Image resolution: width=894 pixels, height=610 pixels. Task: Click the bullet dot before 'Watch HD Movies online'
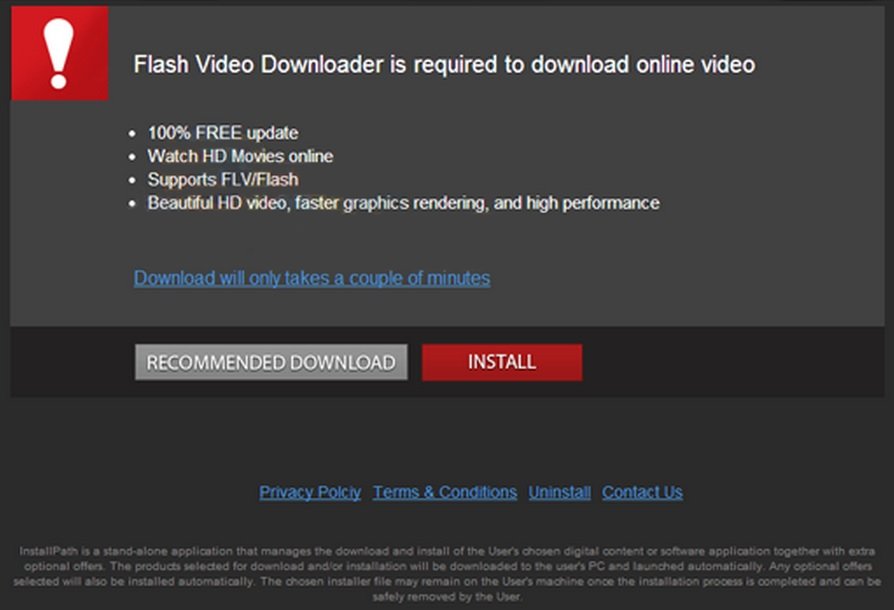132,157
